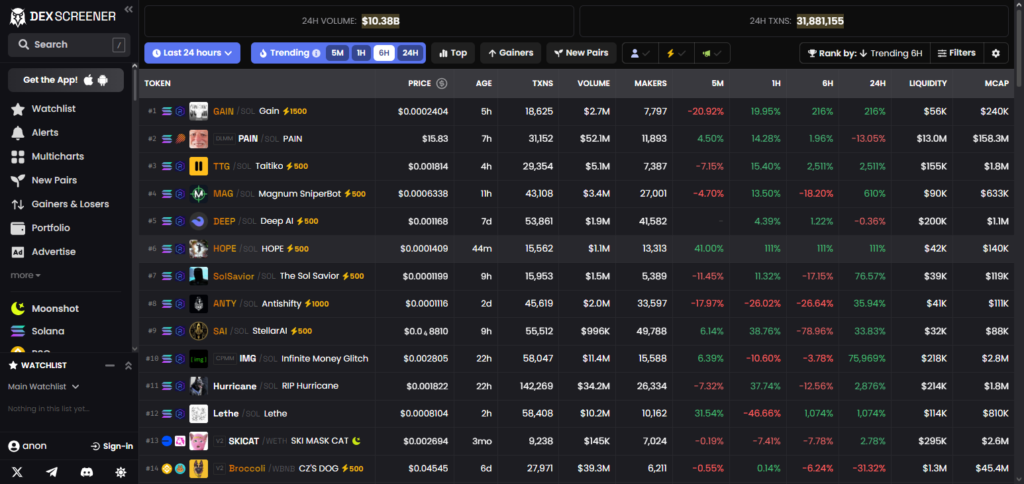
Task: Click the anon user avatar
Action: (13, 446)
